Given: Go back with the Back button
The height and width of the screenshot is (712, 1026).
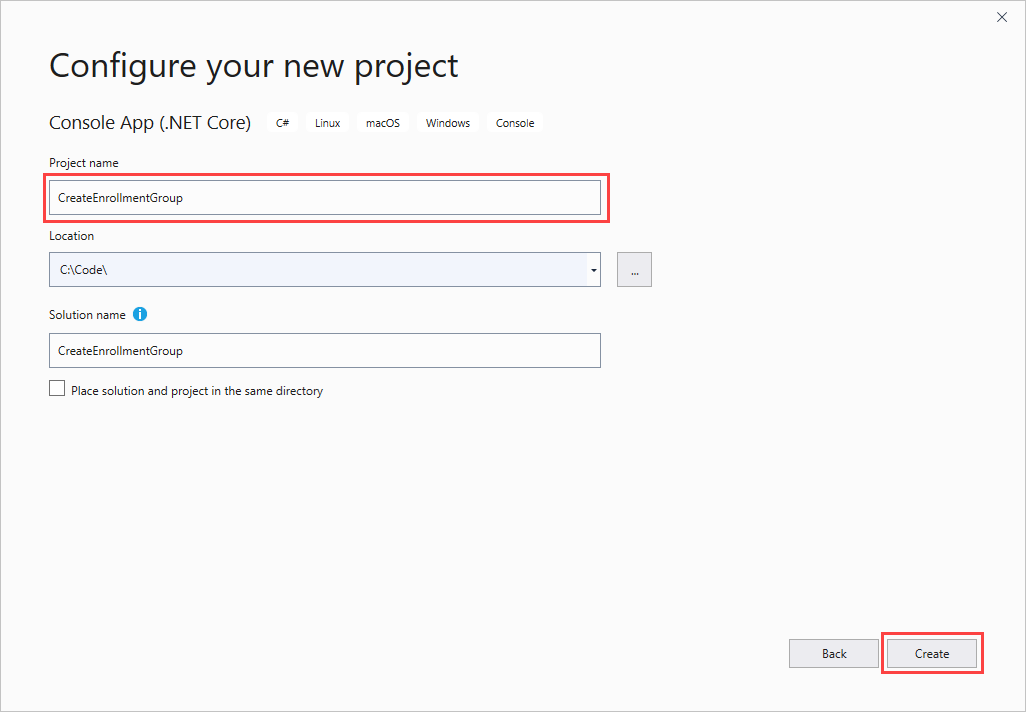Looking at the screenshot, I should click(x=834, y=654).
